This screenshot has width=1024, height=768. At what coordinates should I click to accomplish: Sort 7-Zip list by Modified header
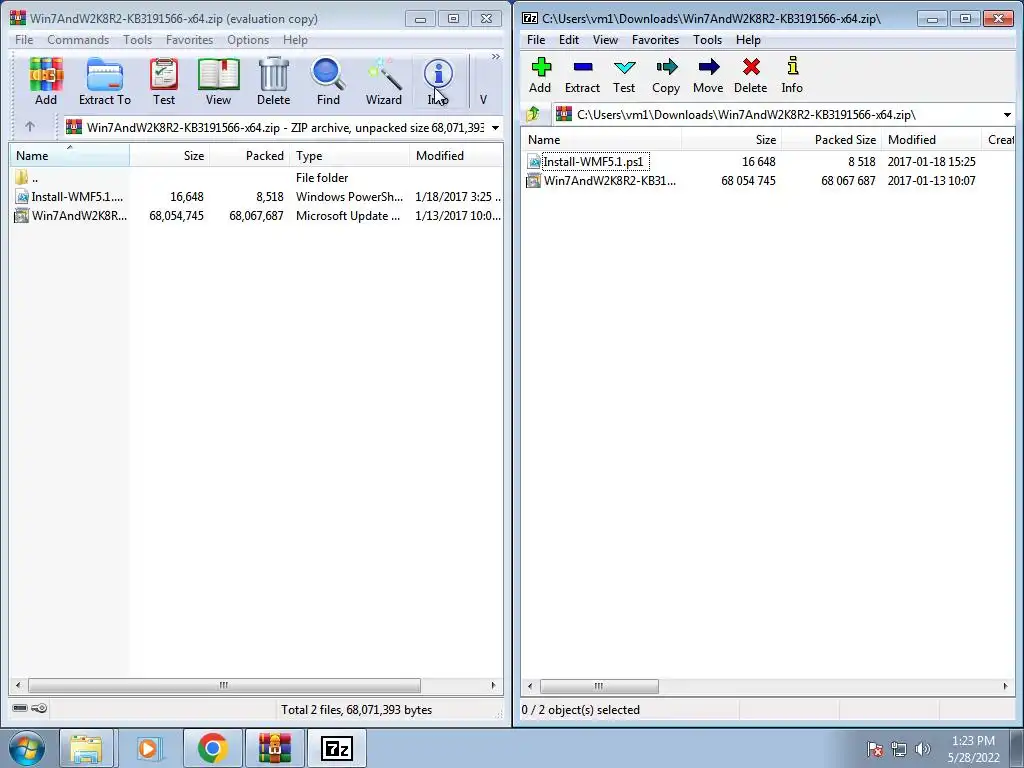[931, 140]
